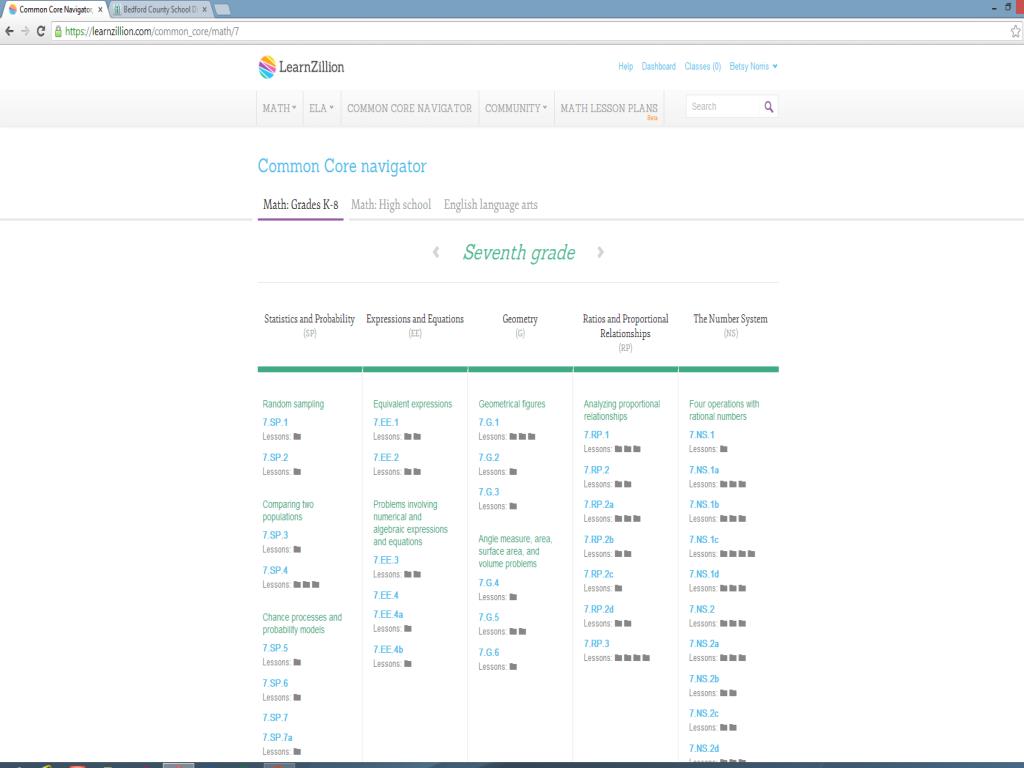Click the secure padlock icon in address bar

[x=58, y=31]
